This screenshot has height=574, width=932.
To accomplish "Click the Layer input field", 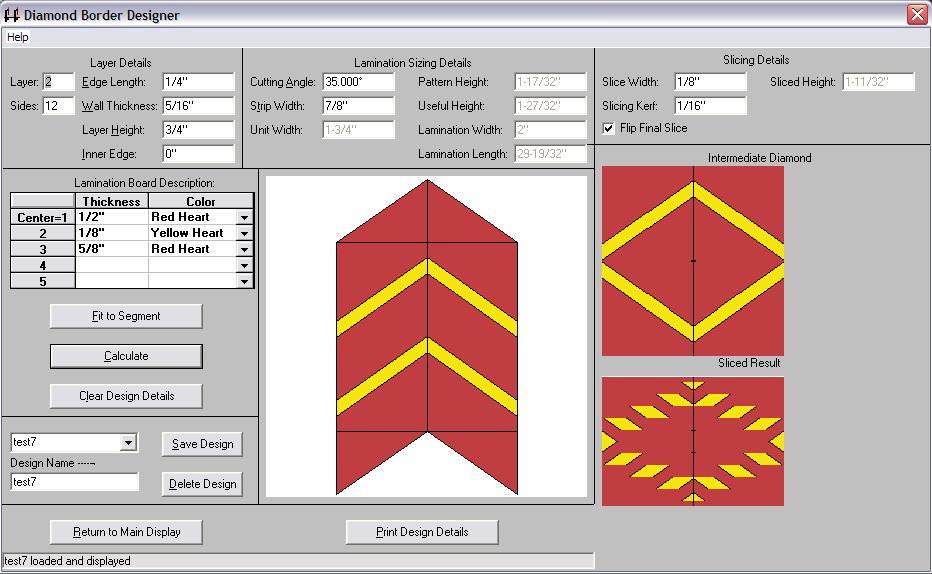I will click(58, 82).
